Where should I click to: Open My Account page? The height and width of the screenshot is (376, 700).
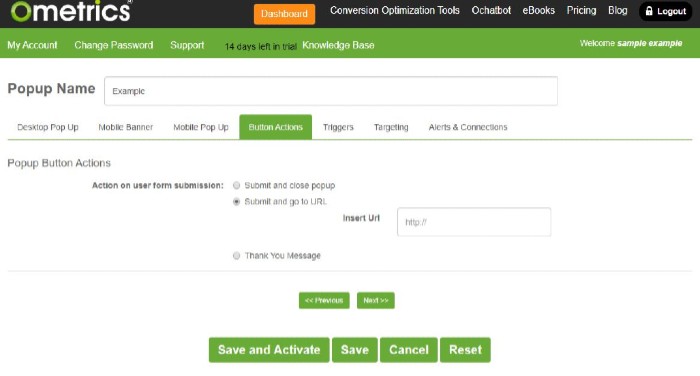[32, 45]
